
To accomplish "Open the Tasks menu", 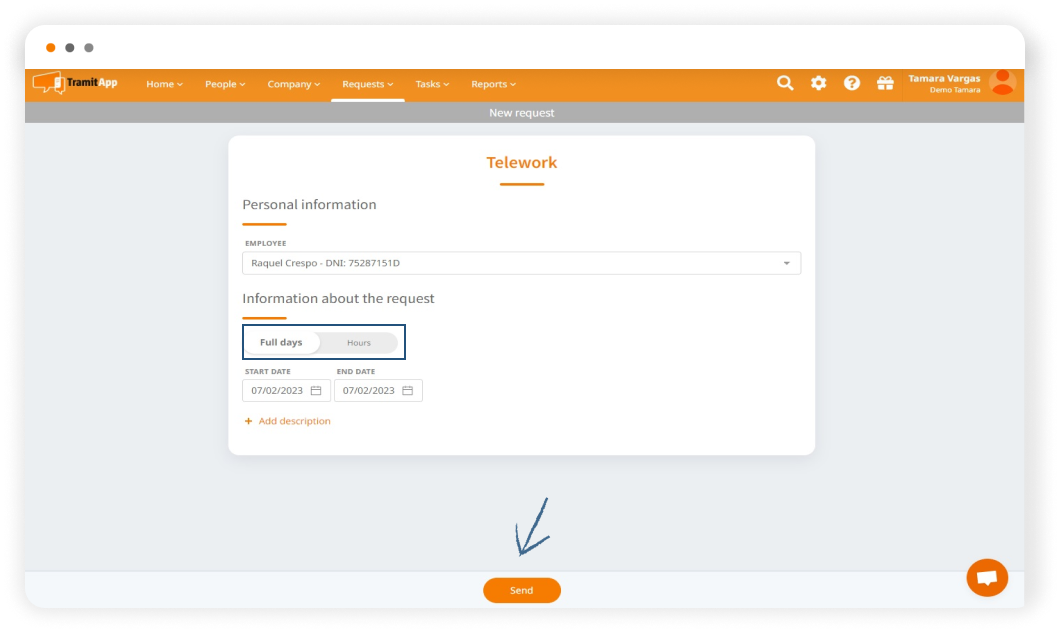I will (432, 84).
